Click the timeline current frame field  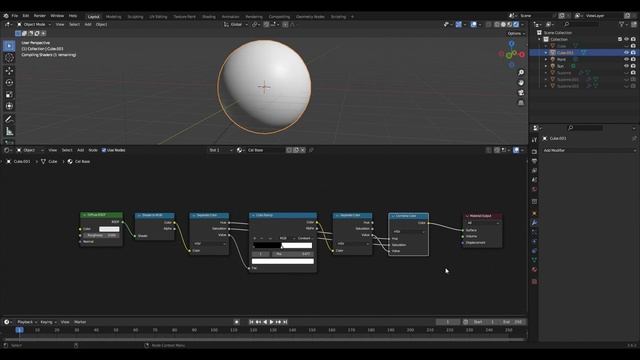click(x=448, y=322)
